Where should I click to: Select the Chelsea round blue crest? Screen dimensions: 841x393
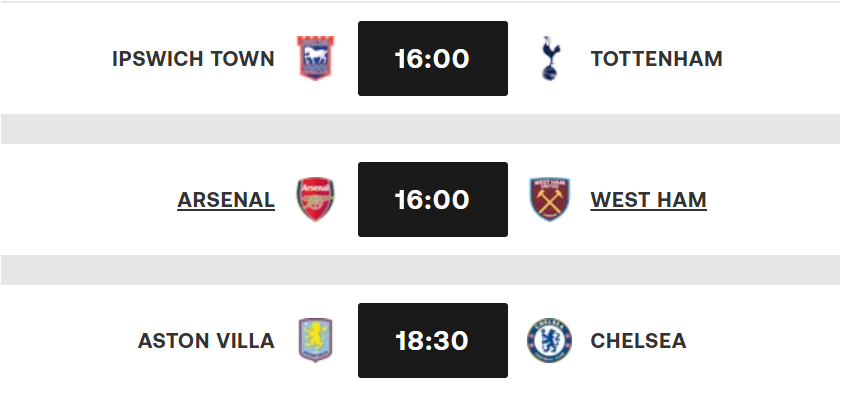[x=550, y=340]
